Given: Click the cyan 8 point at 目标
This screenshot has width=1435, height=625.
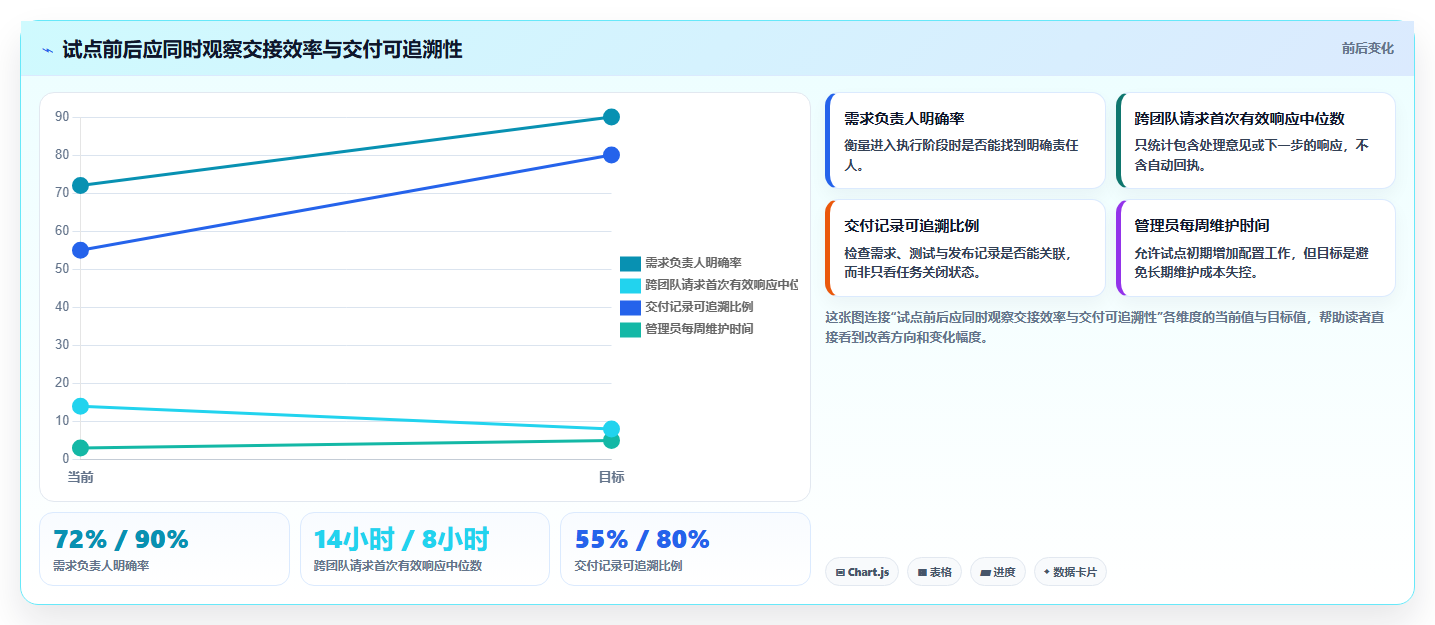Looking at the screenshot, I should click(611, 429).
